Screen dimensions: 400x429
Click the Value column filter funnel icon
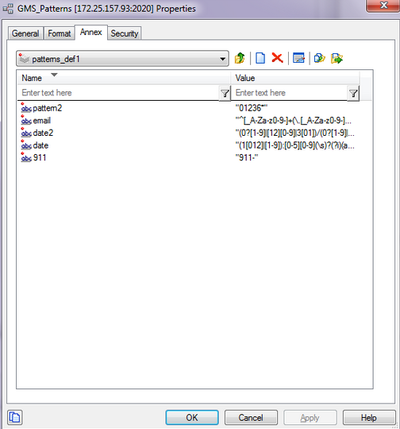[x=353, y=93]
